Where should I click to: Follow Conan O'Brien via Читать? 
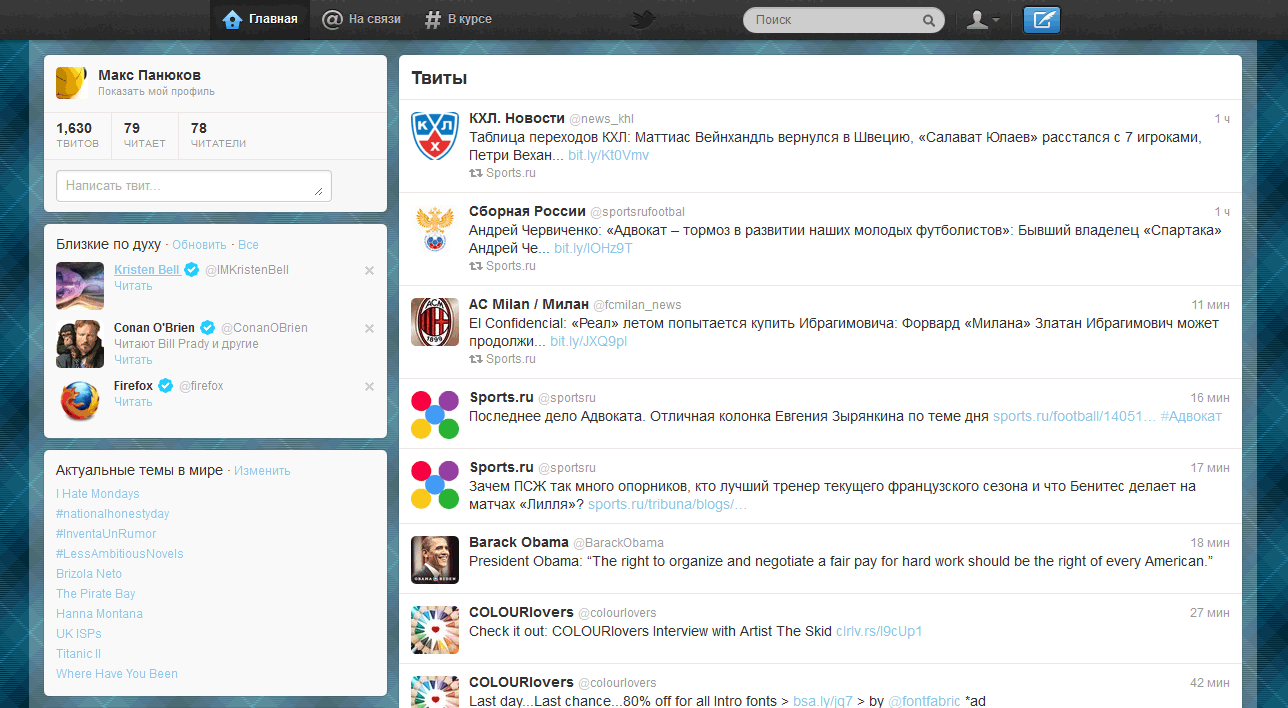[133, 360]
